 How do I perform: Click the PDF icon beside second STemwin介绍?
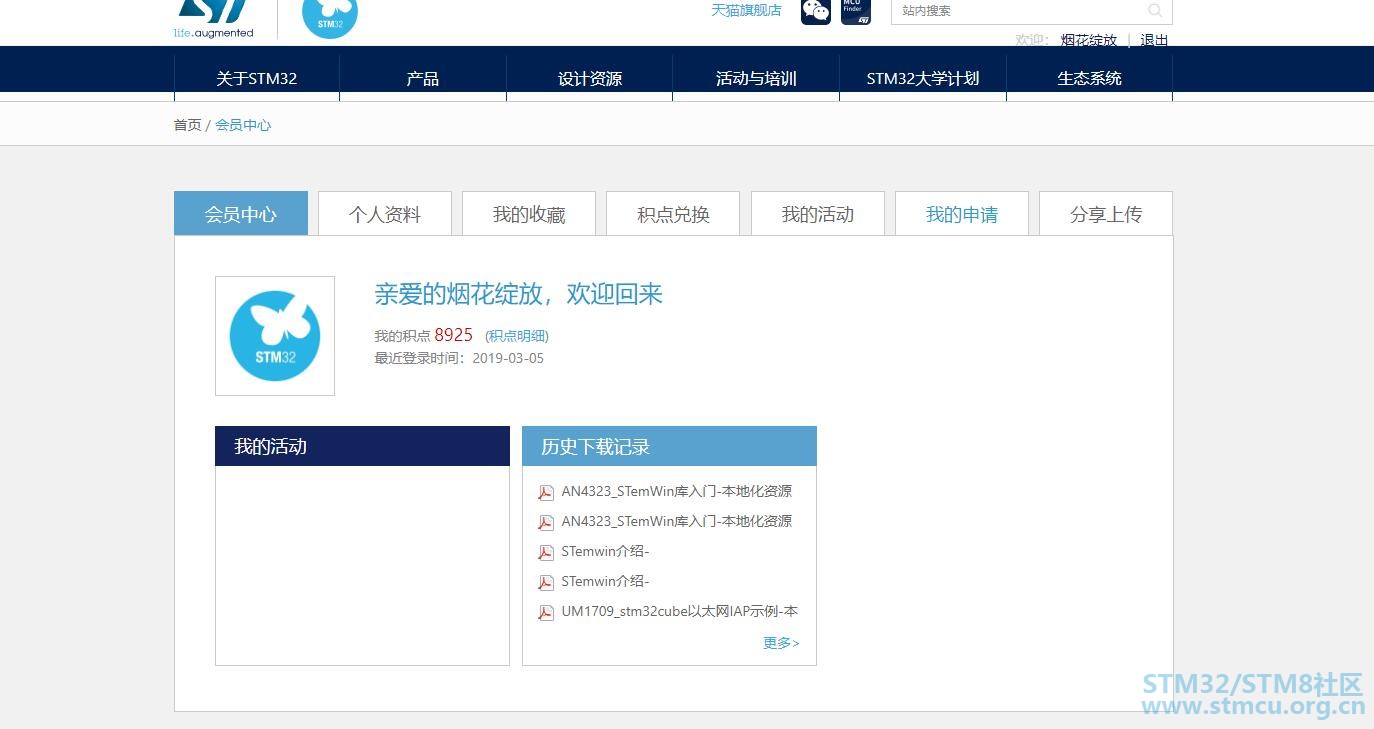pos(546,582)
